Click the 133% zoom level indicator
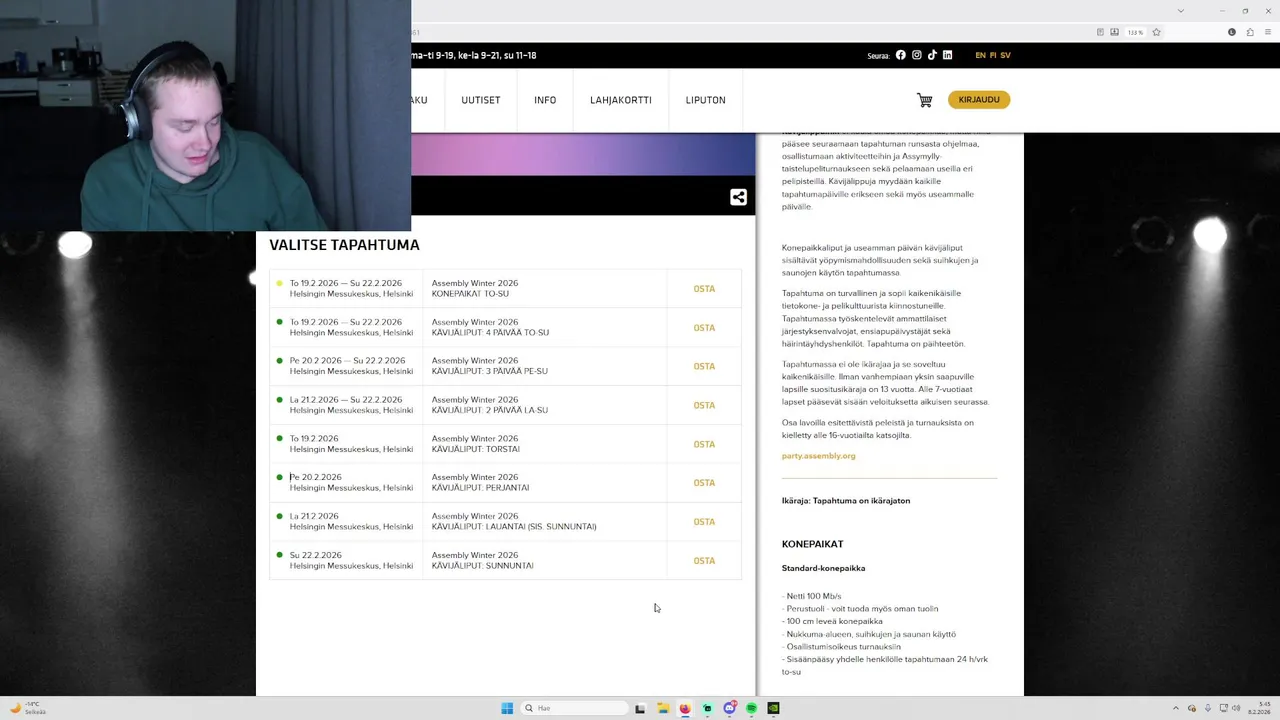The image size is (1280, 720). point(1135,32)
